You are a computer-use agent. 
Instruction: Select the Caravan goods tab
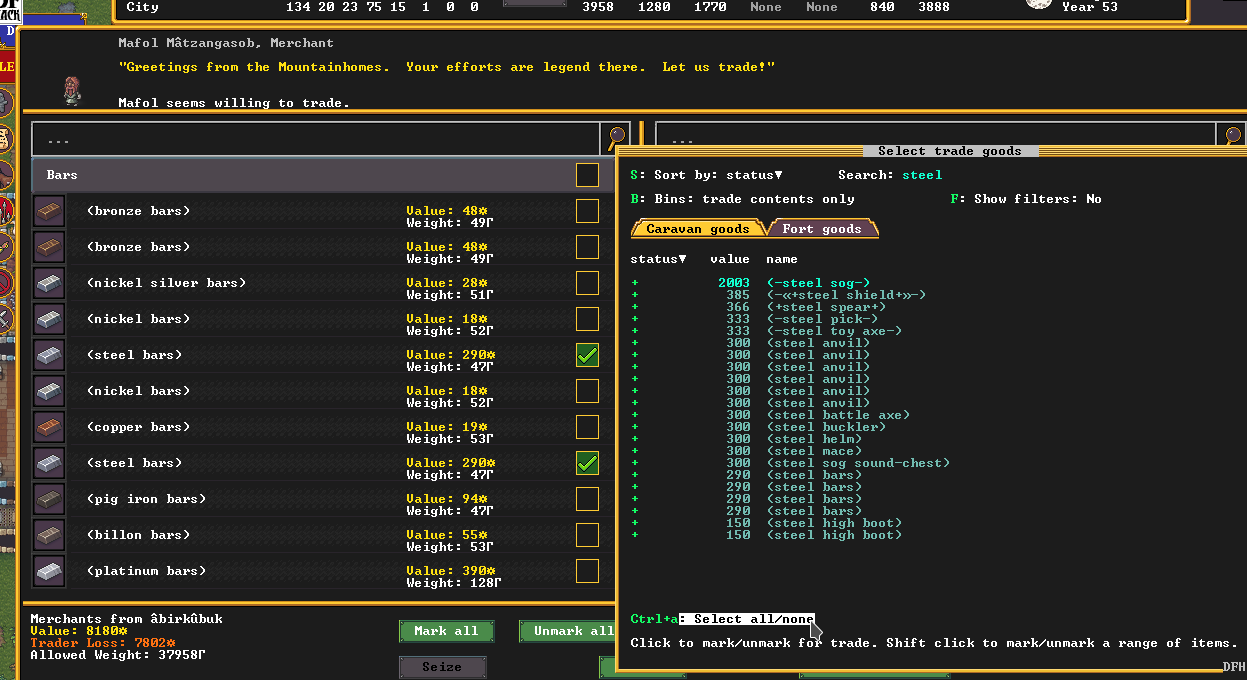pyautogui.click(x=697, y=229)
